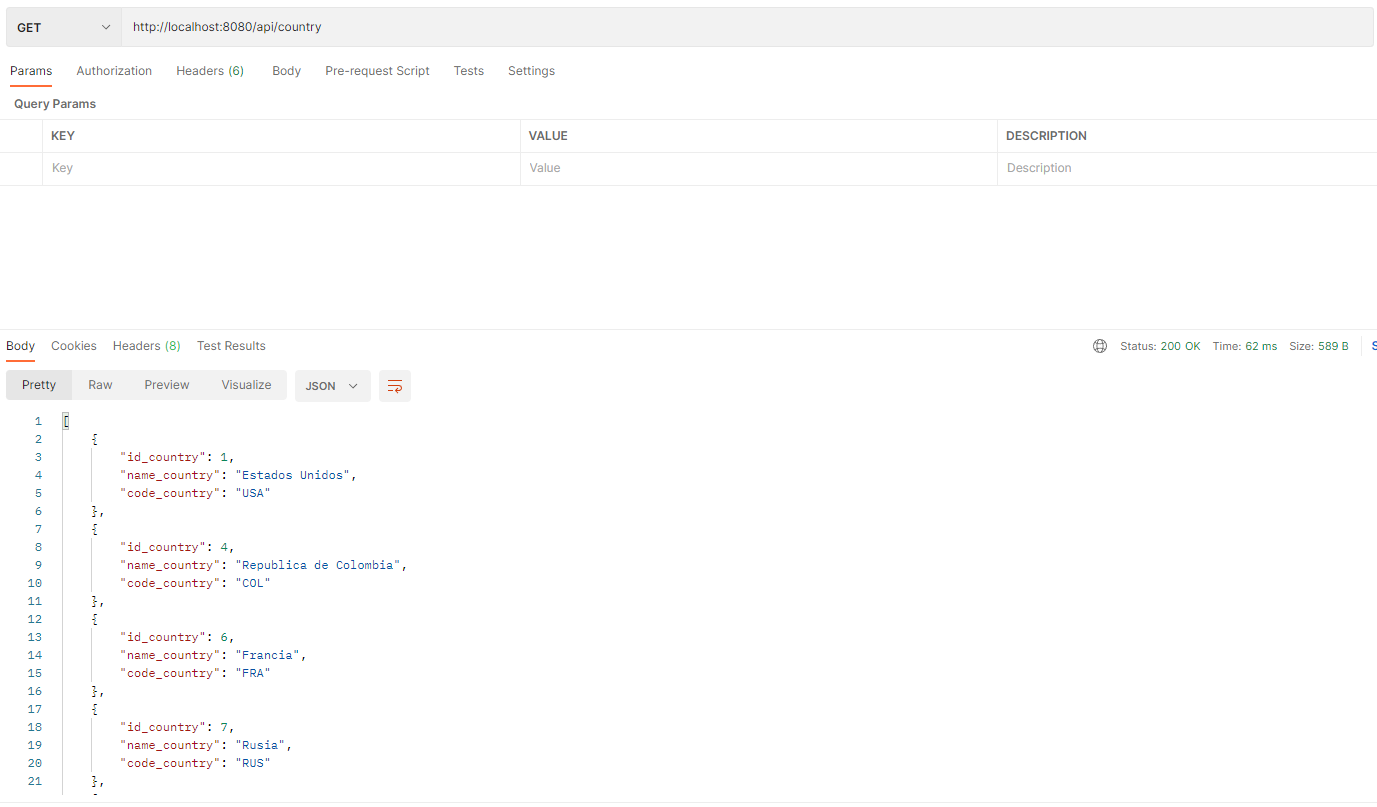Switch to the Tests tab
The width and height of the screenshot is (1377, 807).
pos(468,70)
